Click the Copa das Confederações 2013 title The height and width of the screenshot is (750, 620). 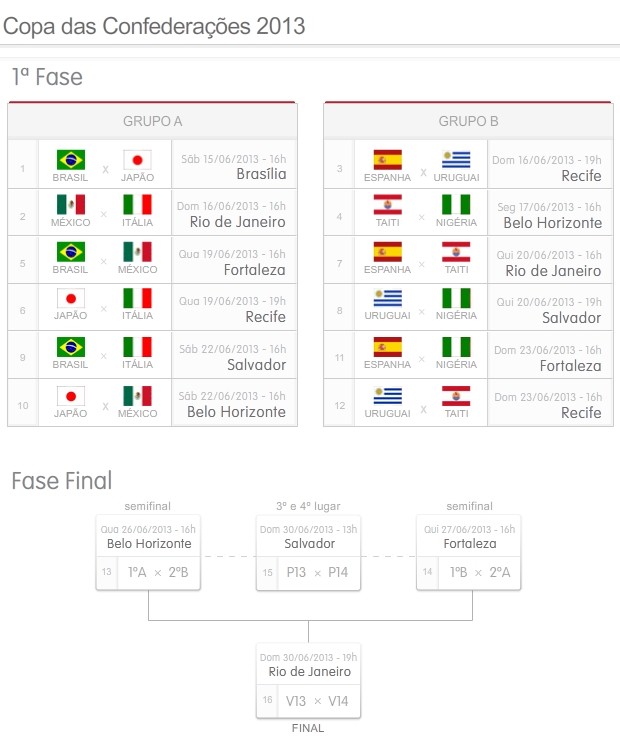click(154, 26)
